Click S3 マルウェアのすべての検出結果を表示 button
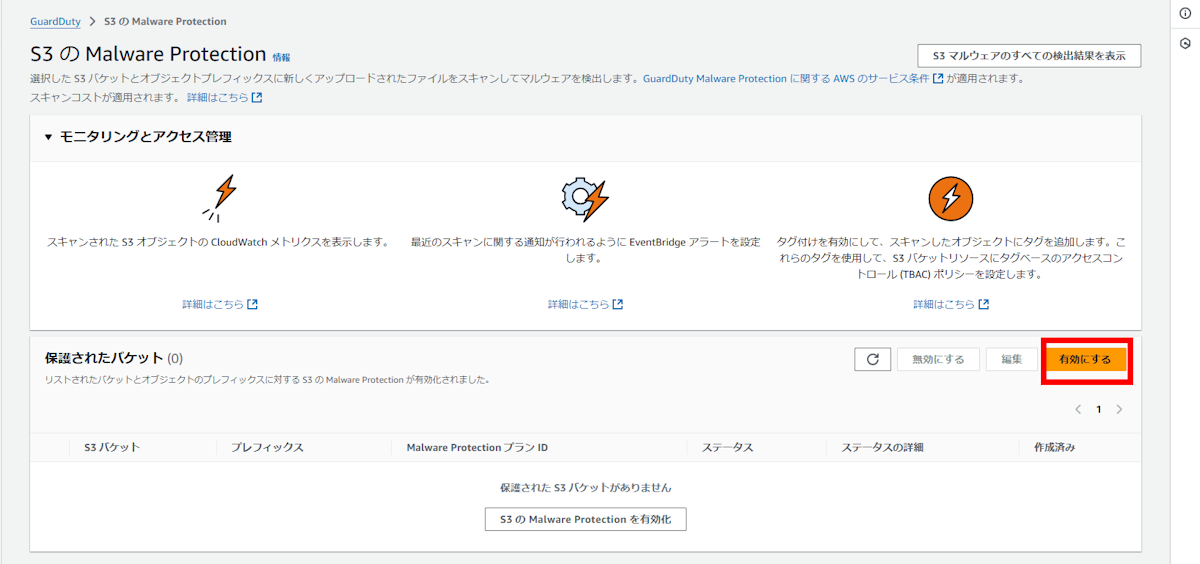1200x564 pixels. point(1029,56)
